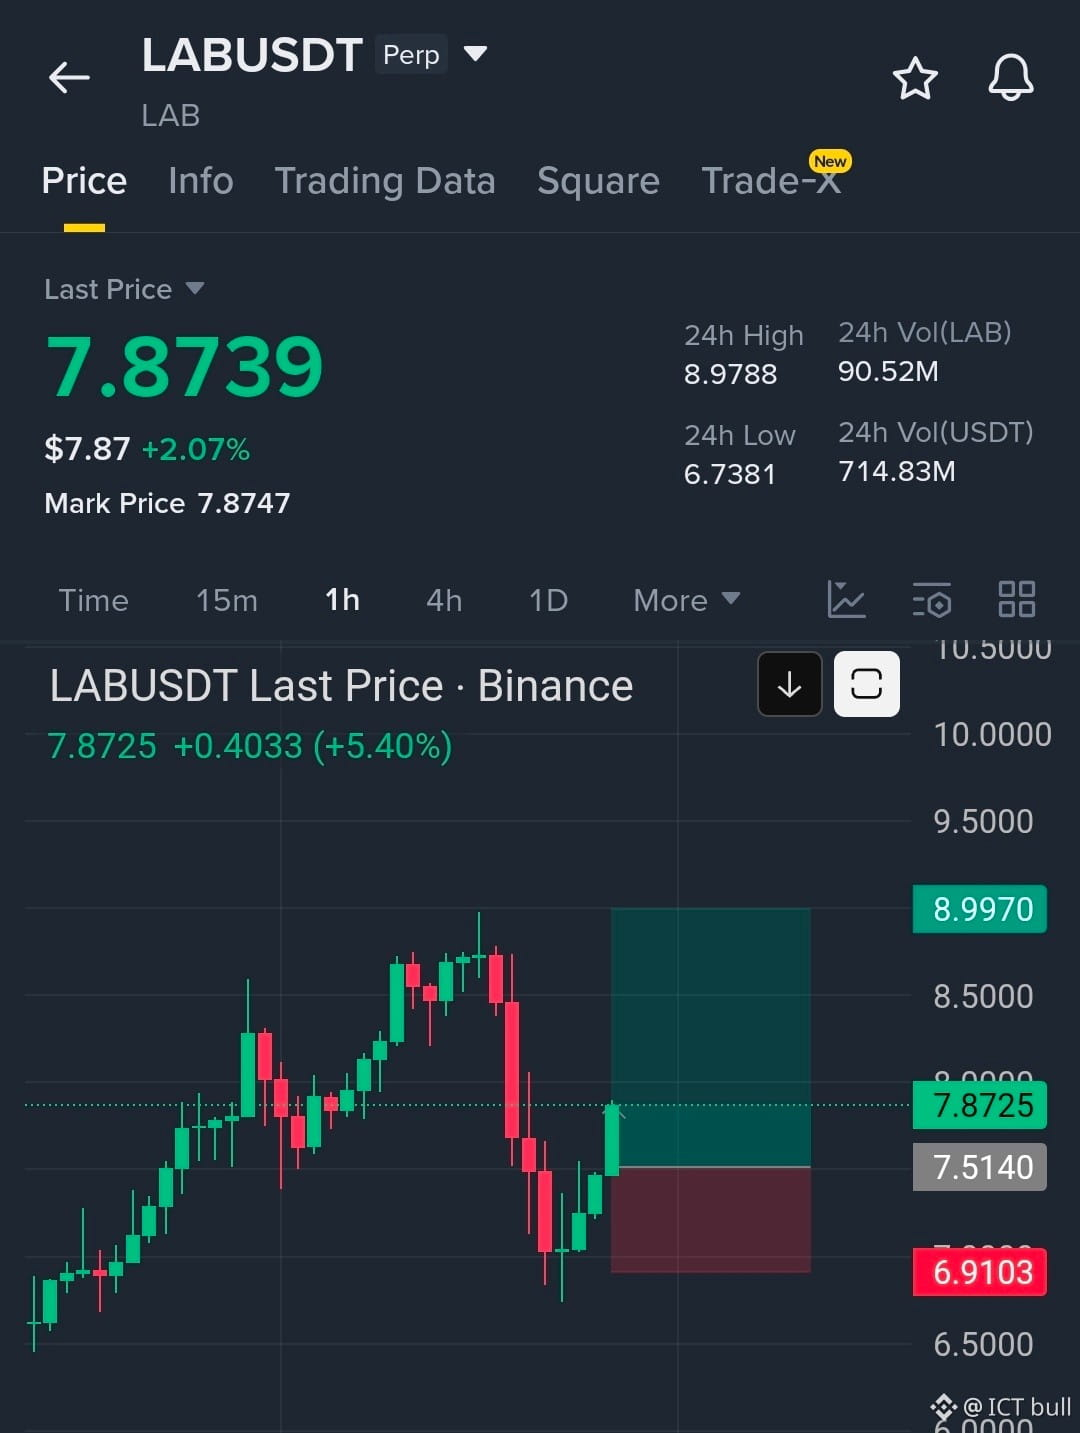Select the 8.9970 take-profit price label
Screen dimensions: 1080x1433
pyautogui.click(x=980, y=909)
